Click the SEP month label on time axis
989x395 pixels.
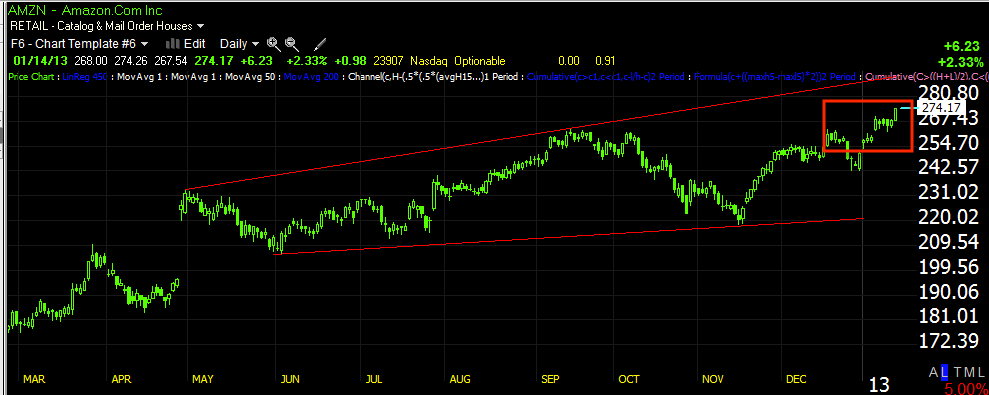(x=551, y=379)
